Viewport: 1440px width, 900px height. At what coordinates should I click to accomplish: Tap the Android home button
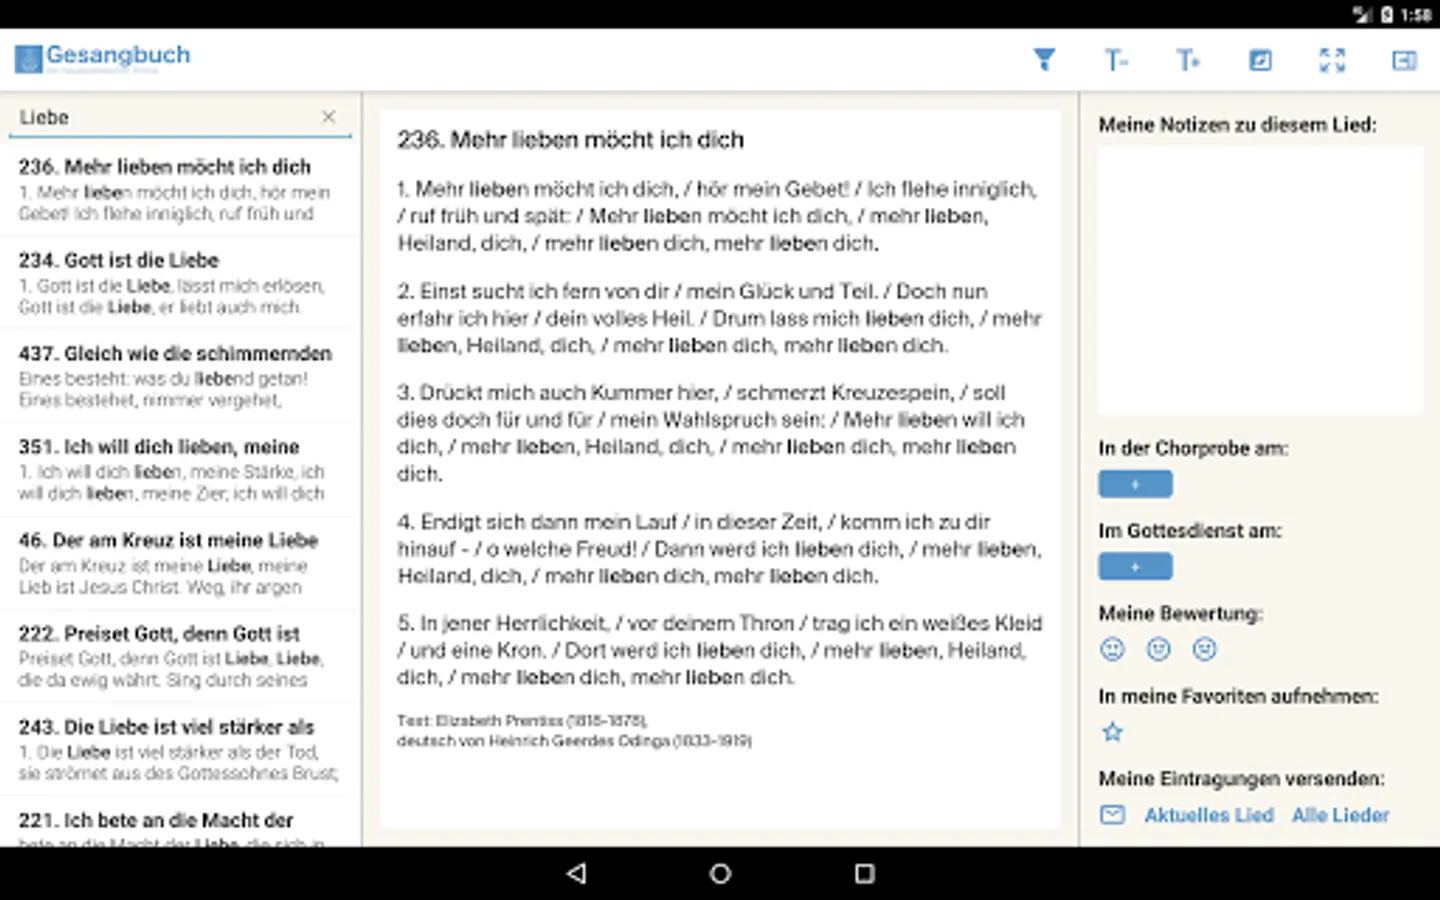click(x=720, y=873)
